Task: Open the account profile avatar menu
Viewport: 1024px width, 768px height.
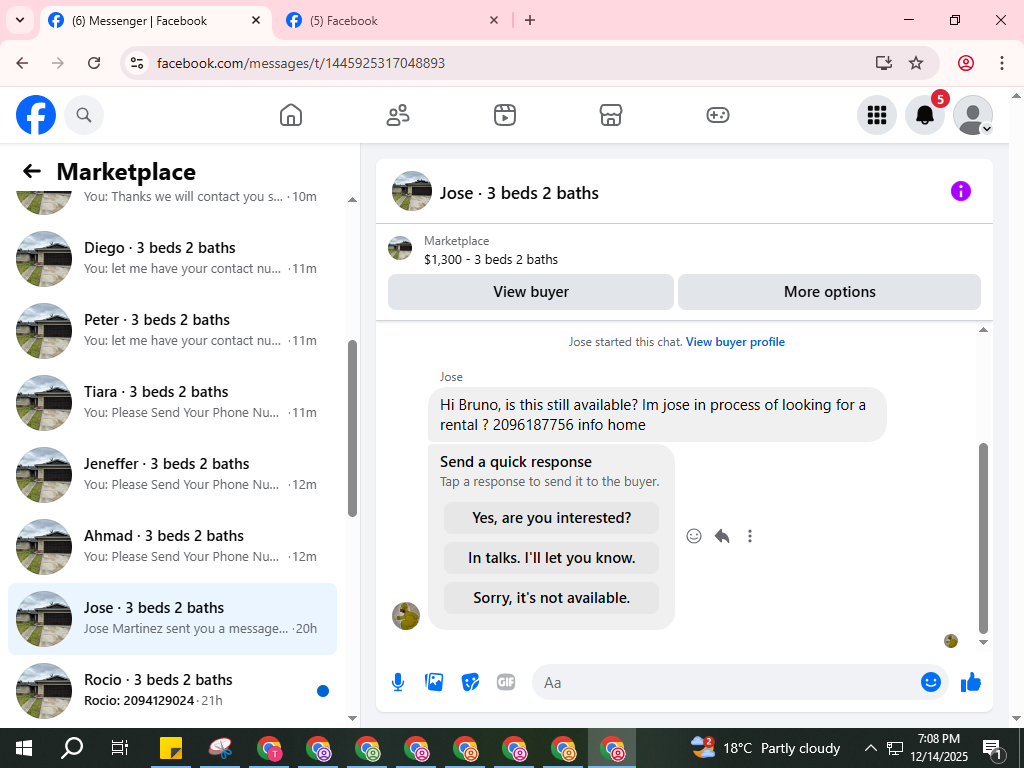Action: (x=972, y=115)
